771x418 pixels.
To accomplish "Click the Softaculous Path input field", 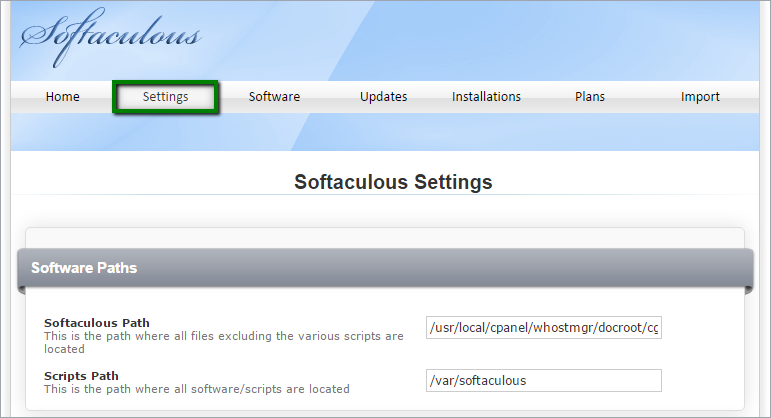I will click(544, 328).
